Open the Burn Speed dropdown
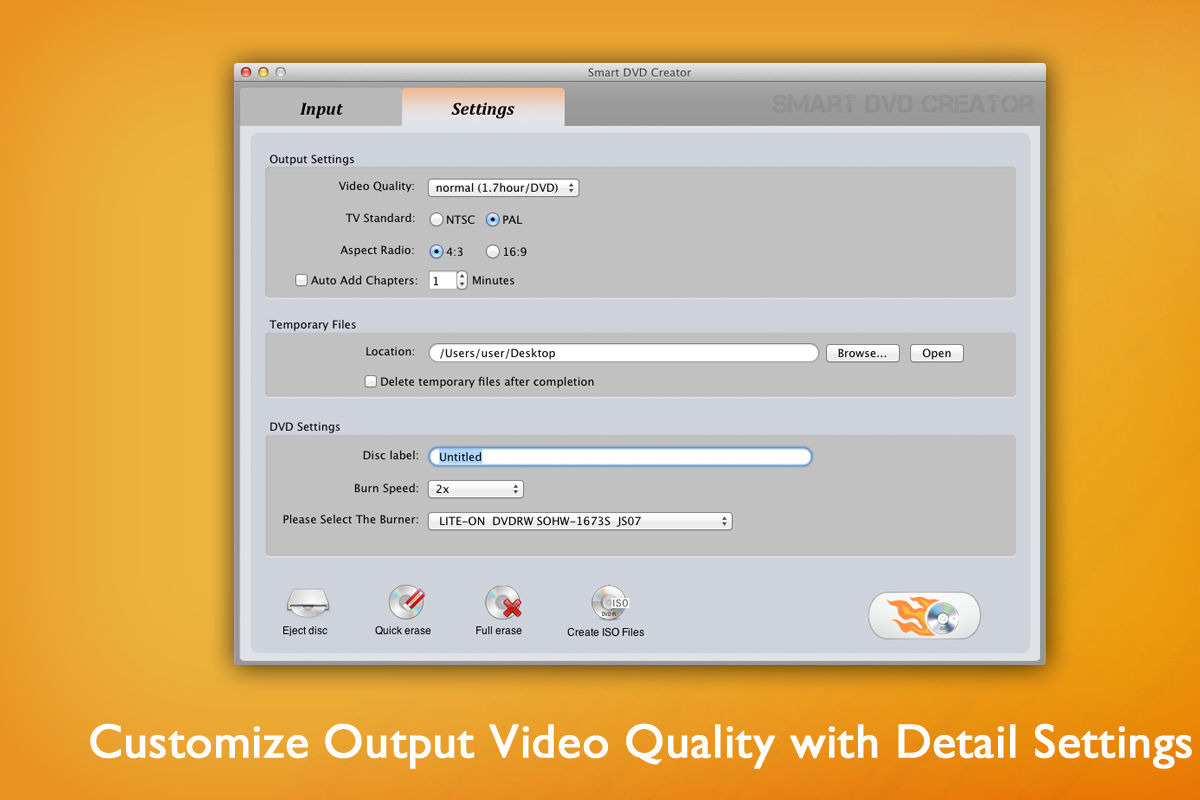The height and width of the screenshot is (800, 1200). (476, 489)
